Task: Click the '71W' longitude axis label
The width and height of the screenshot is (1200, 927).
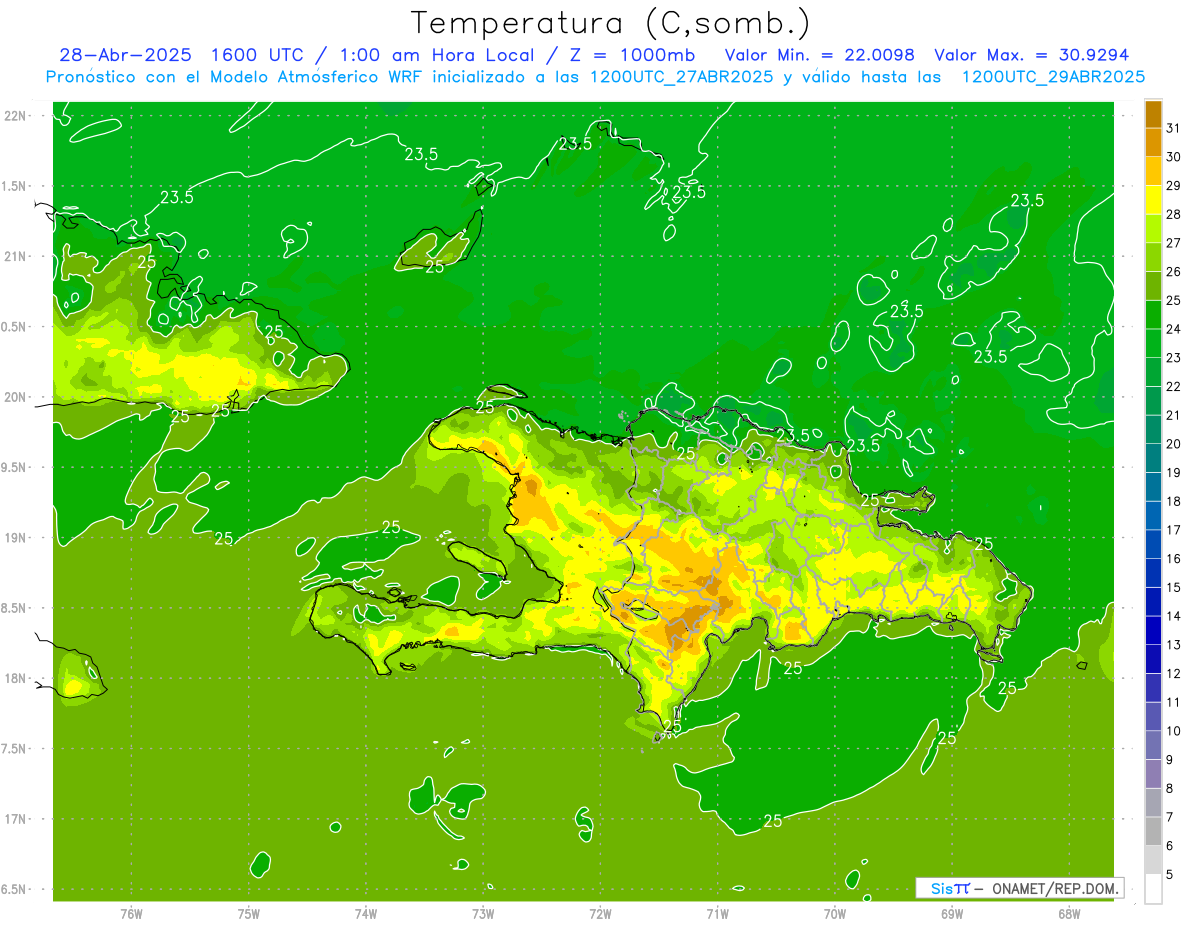Action: click(x=717, y=914)
